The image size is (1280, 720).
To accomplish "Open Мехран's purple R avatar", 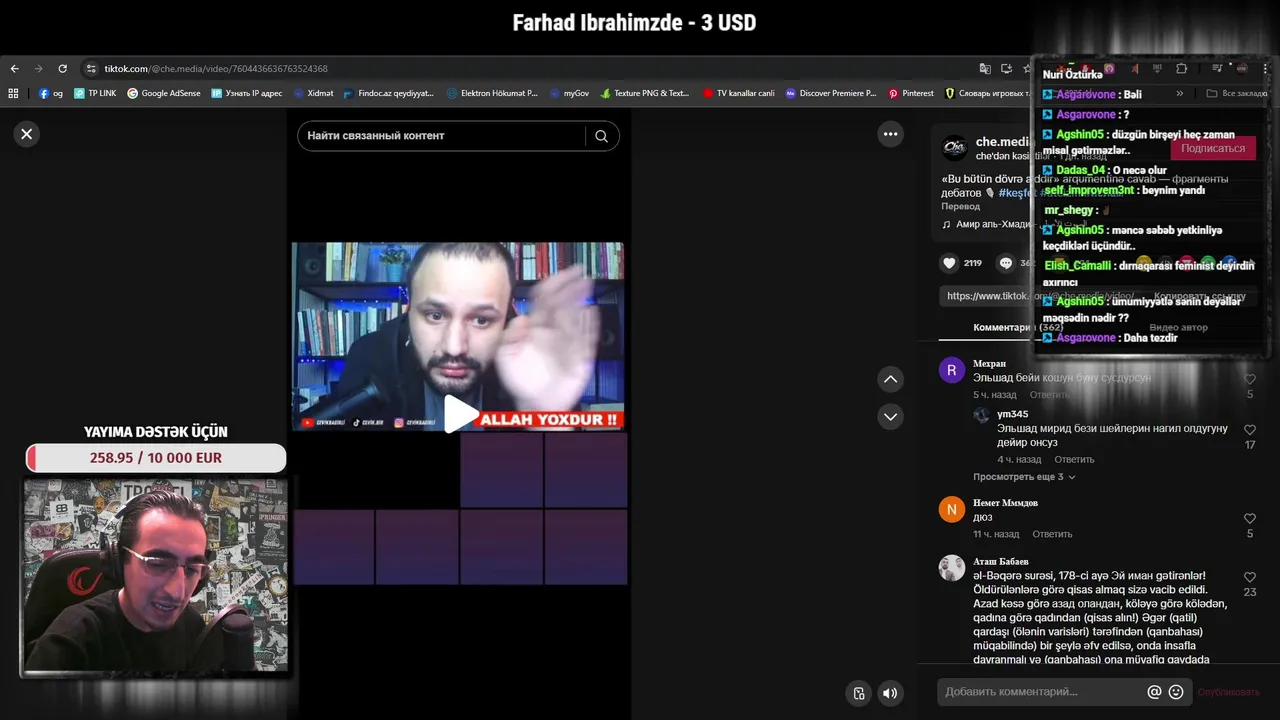I will (951, 370).
